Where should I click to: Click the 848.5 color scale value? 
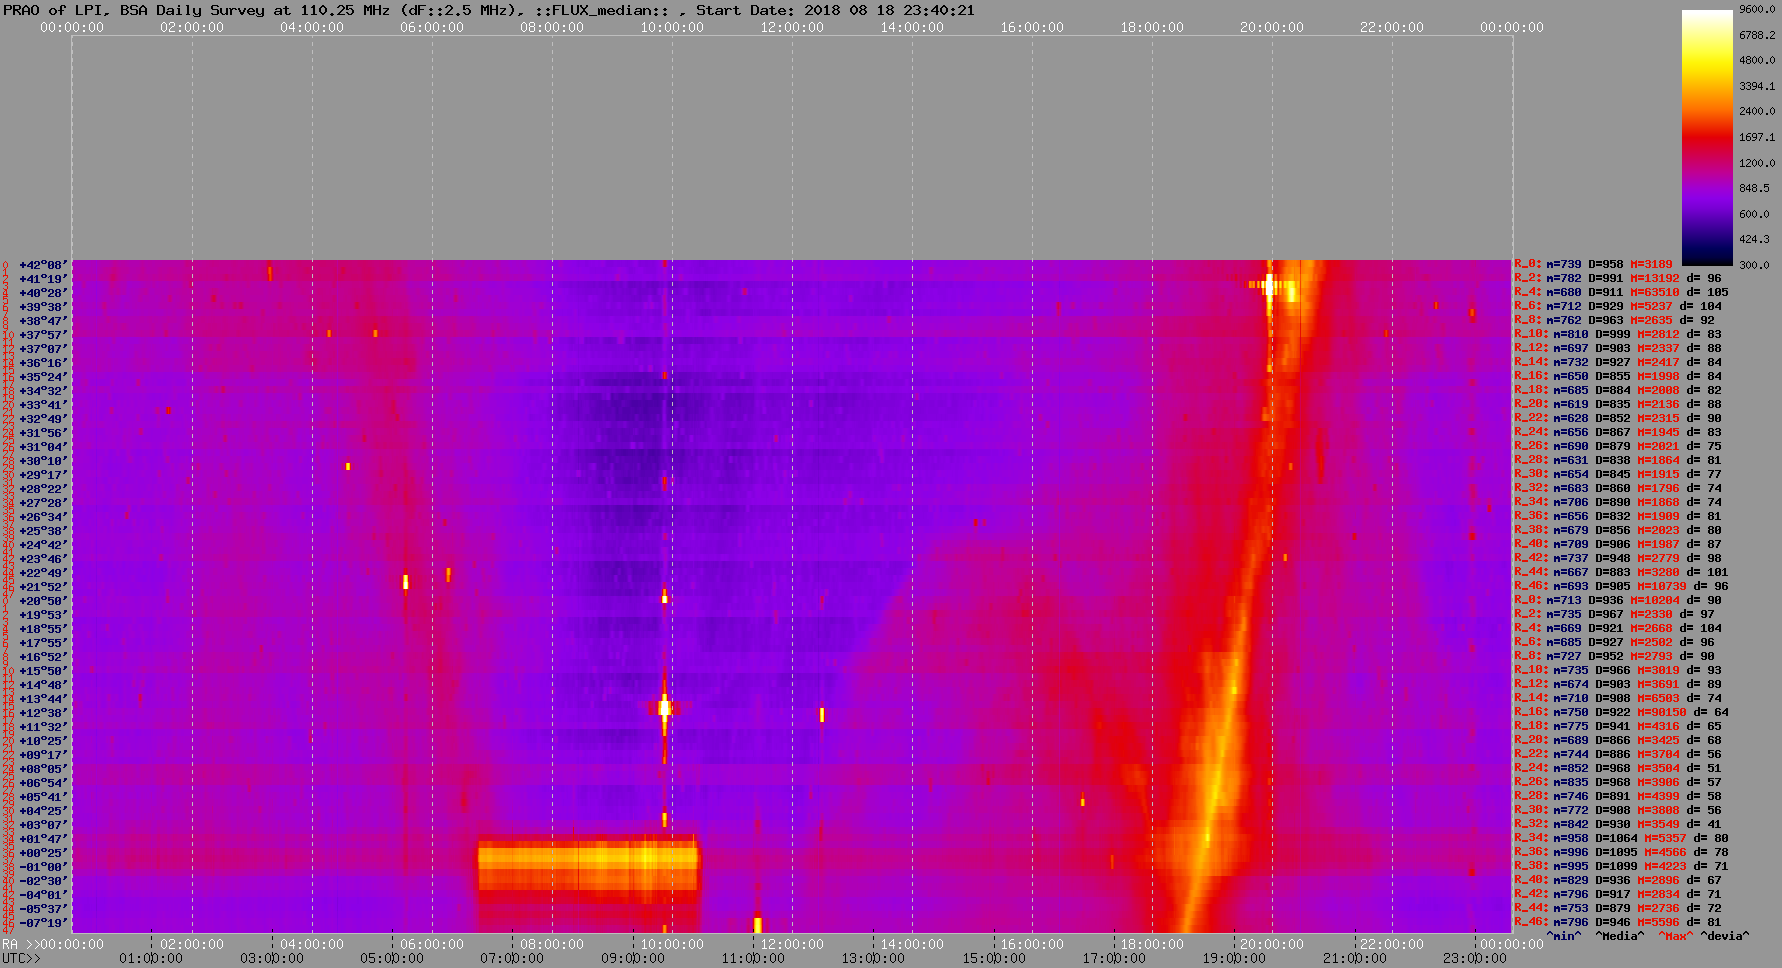point(1755,188)
